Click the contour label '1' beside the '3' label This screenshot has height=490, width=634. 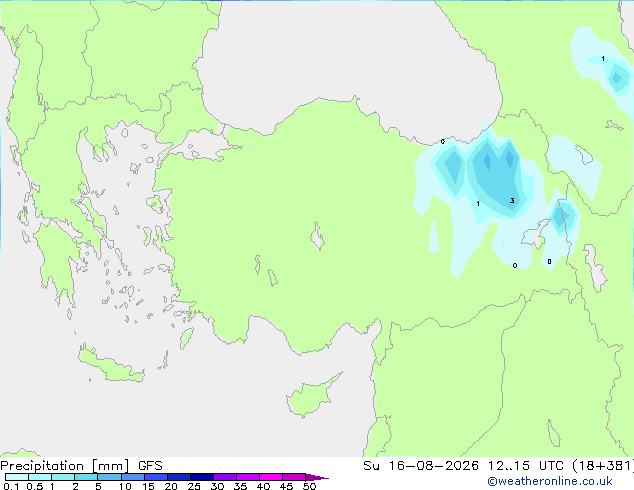(x=478, y=203)
